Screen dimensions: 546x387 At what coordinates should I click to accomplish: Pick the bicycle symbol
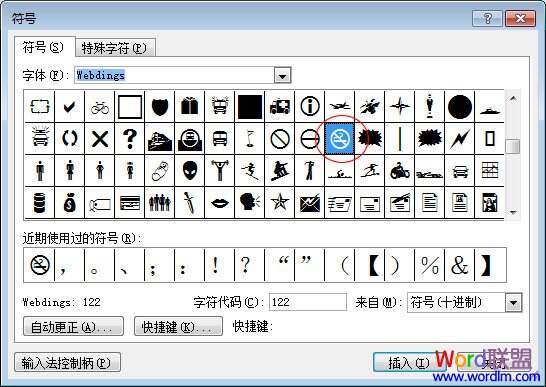[x=100, y=107]
